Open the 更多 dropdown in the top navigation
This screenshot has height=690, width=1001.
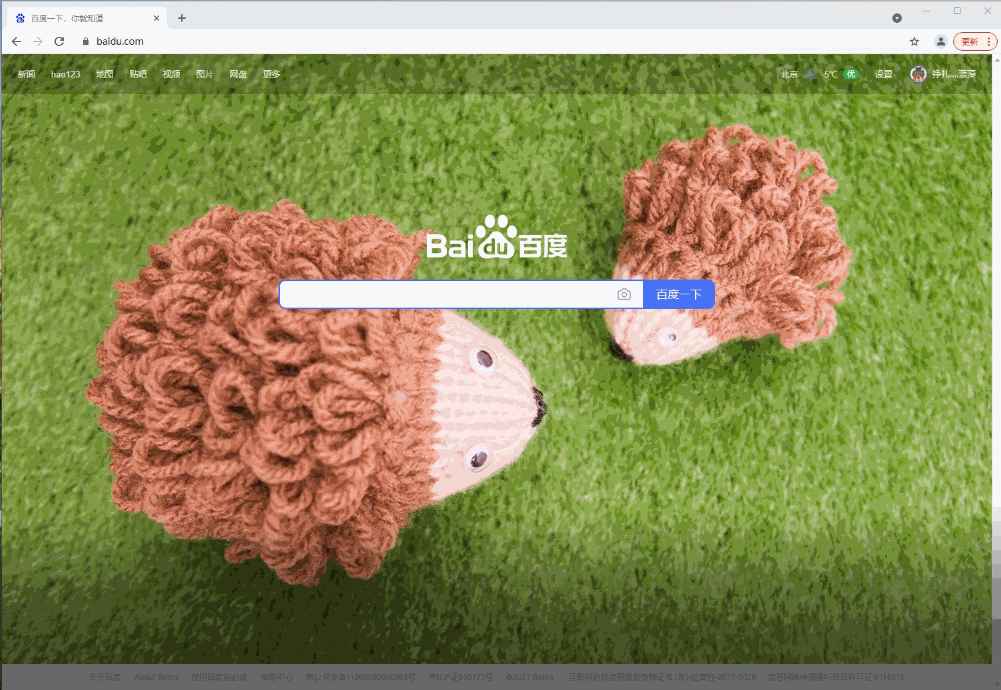click(x=271, y=74)
